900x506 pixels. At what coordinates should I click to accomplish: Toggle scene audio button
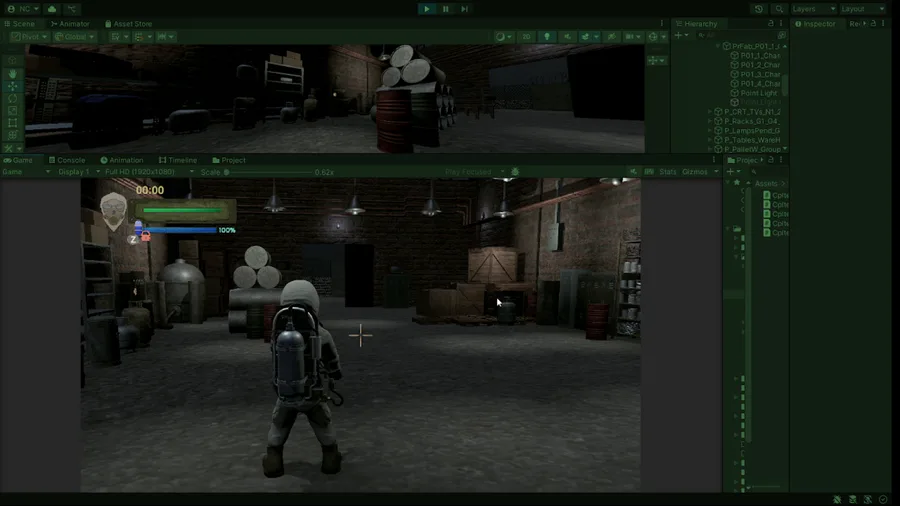pyautogui.click(x=567, y=37)
